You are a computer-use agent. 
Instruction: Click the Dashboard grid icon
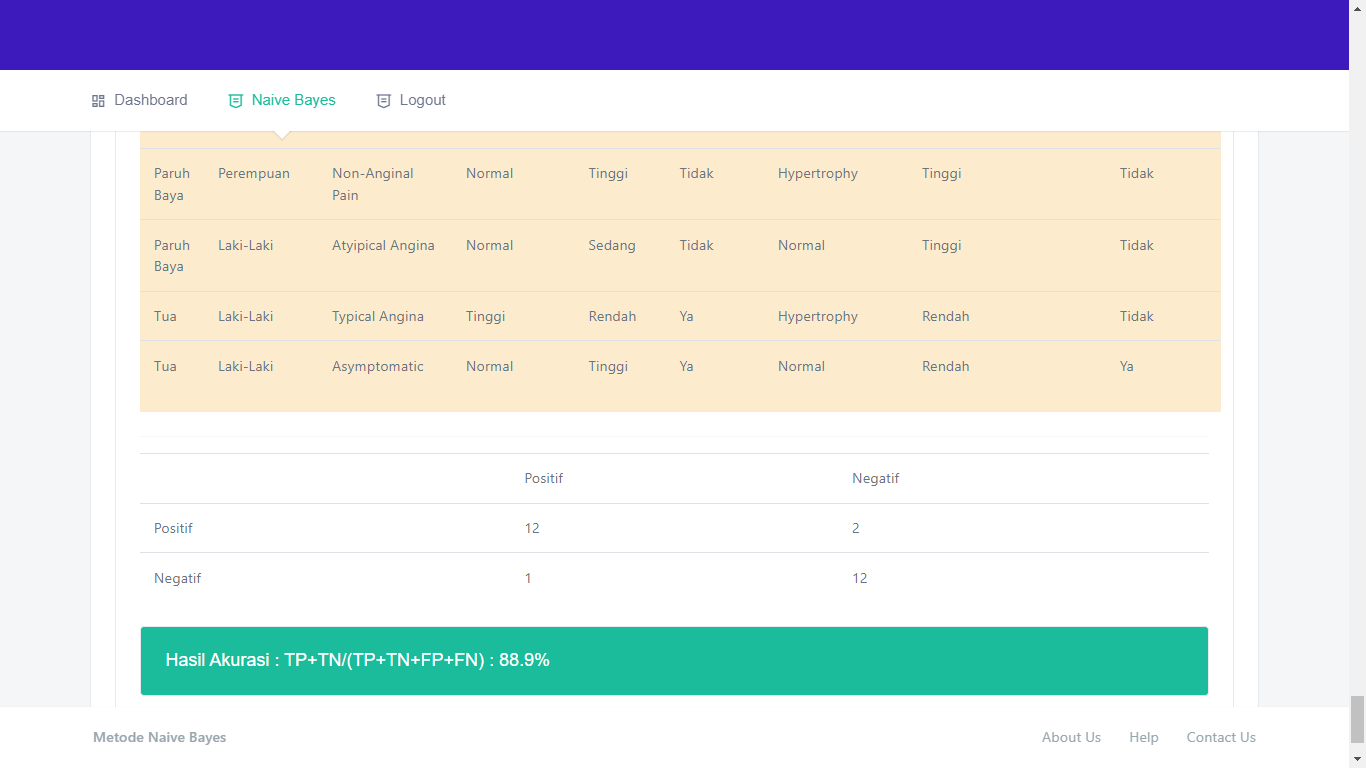tap(98, 101)
